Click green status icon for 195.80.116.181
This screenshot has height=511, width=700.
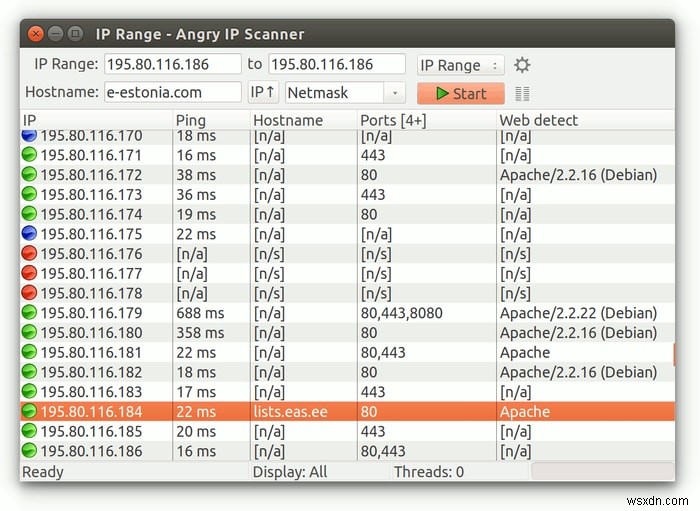coord(29,352)
